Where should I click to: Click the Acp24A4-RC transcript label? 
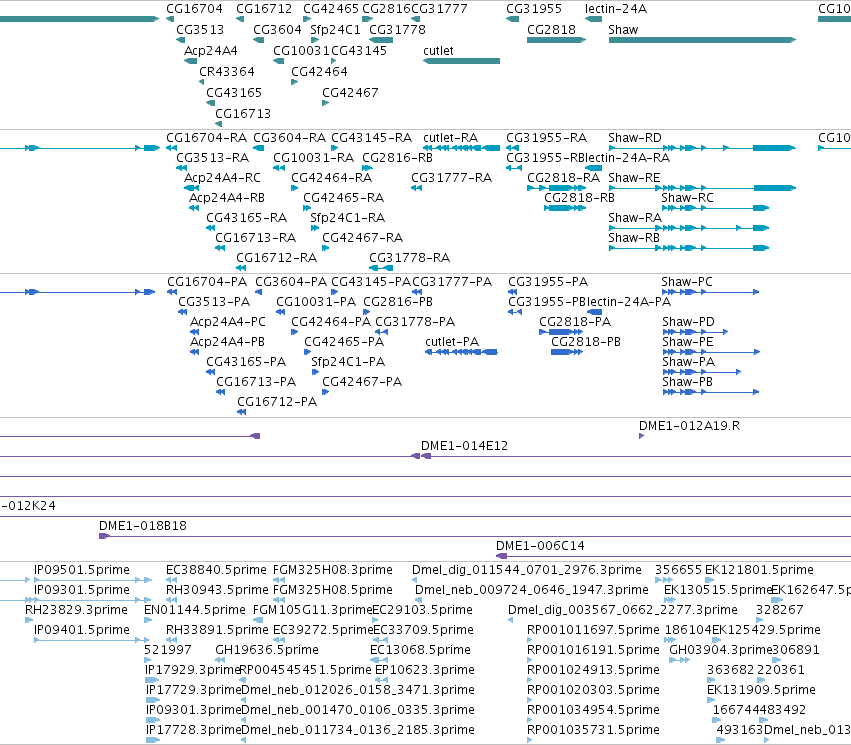pyautogui.click(x=223, y=178)
